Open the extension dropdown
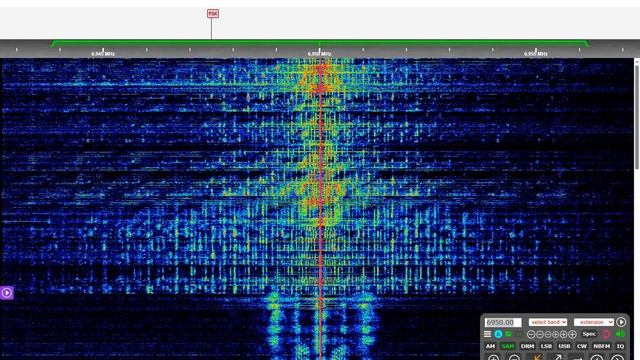The image size is (640, 360). pyautogui.click(x=594, y=322)
